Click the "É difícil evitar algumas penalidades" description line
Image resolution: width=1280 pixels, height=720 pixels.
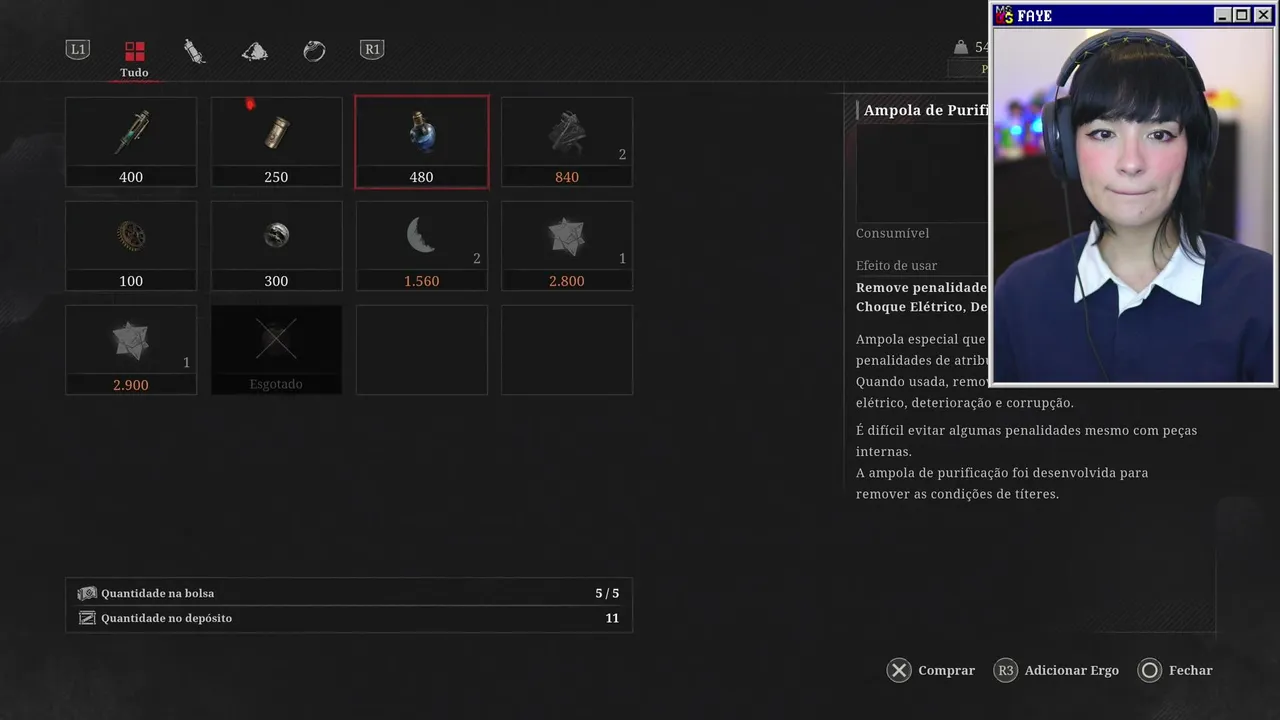tap(1026, 430)
